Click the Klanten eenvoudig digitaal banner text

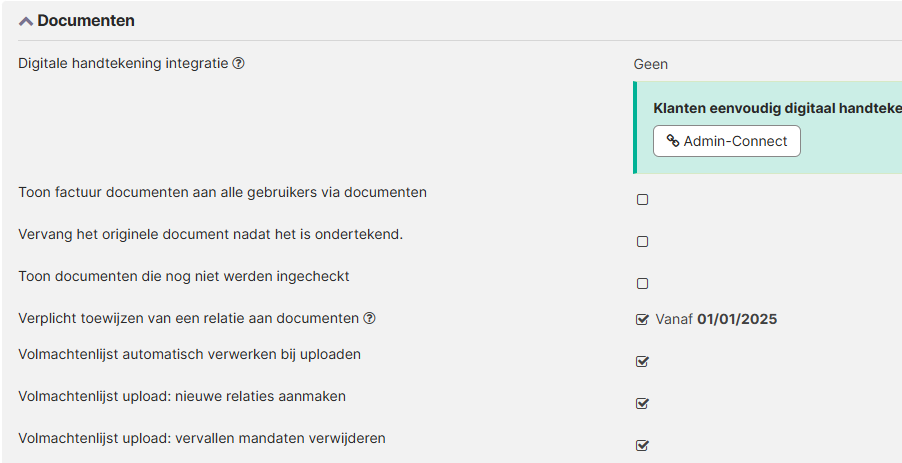777,108
